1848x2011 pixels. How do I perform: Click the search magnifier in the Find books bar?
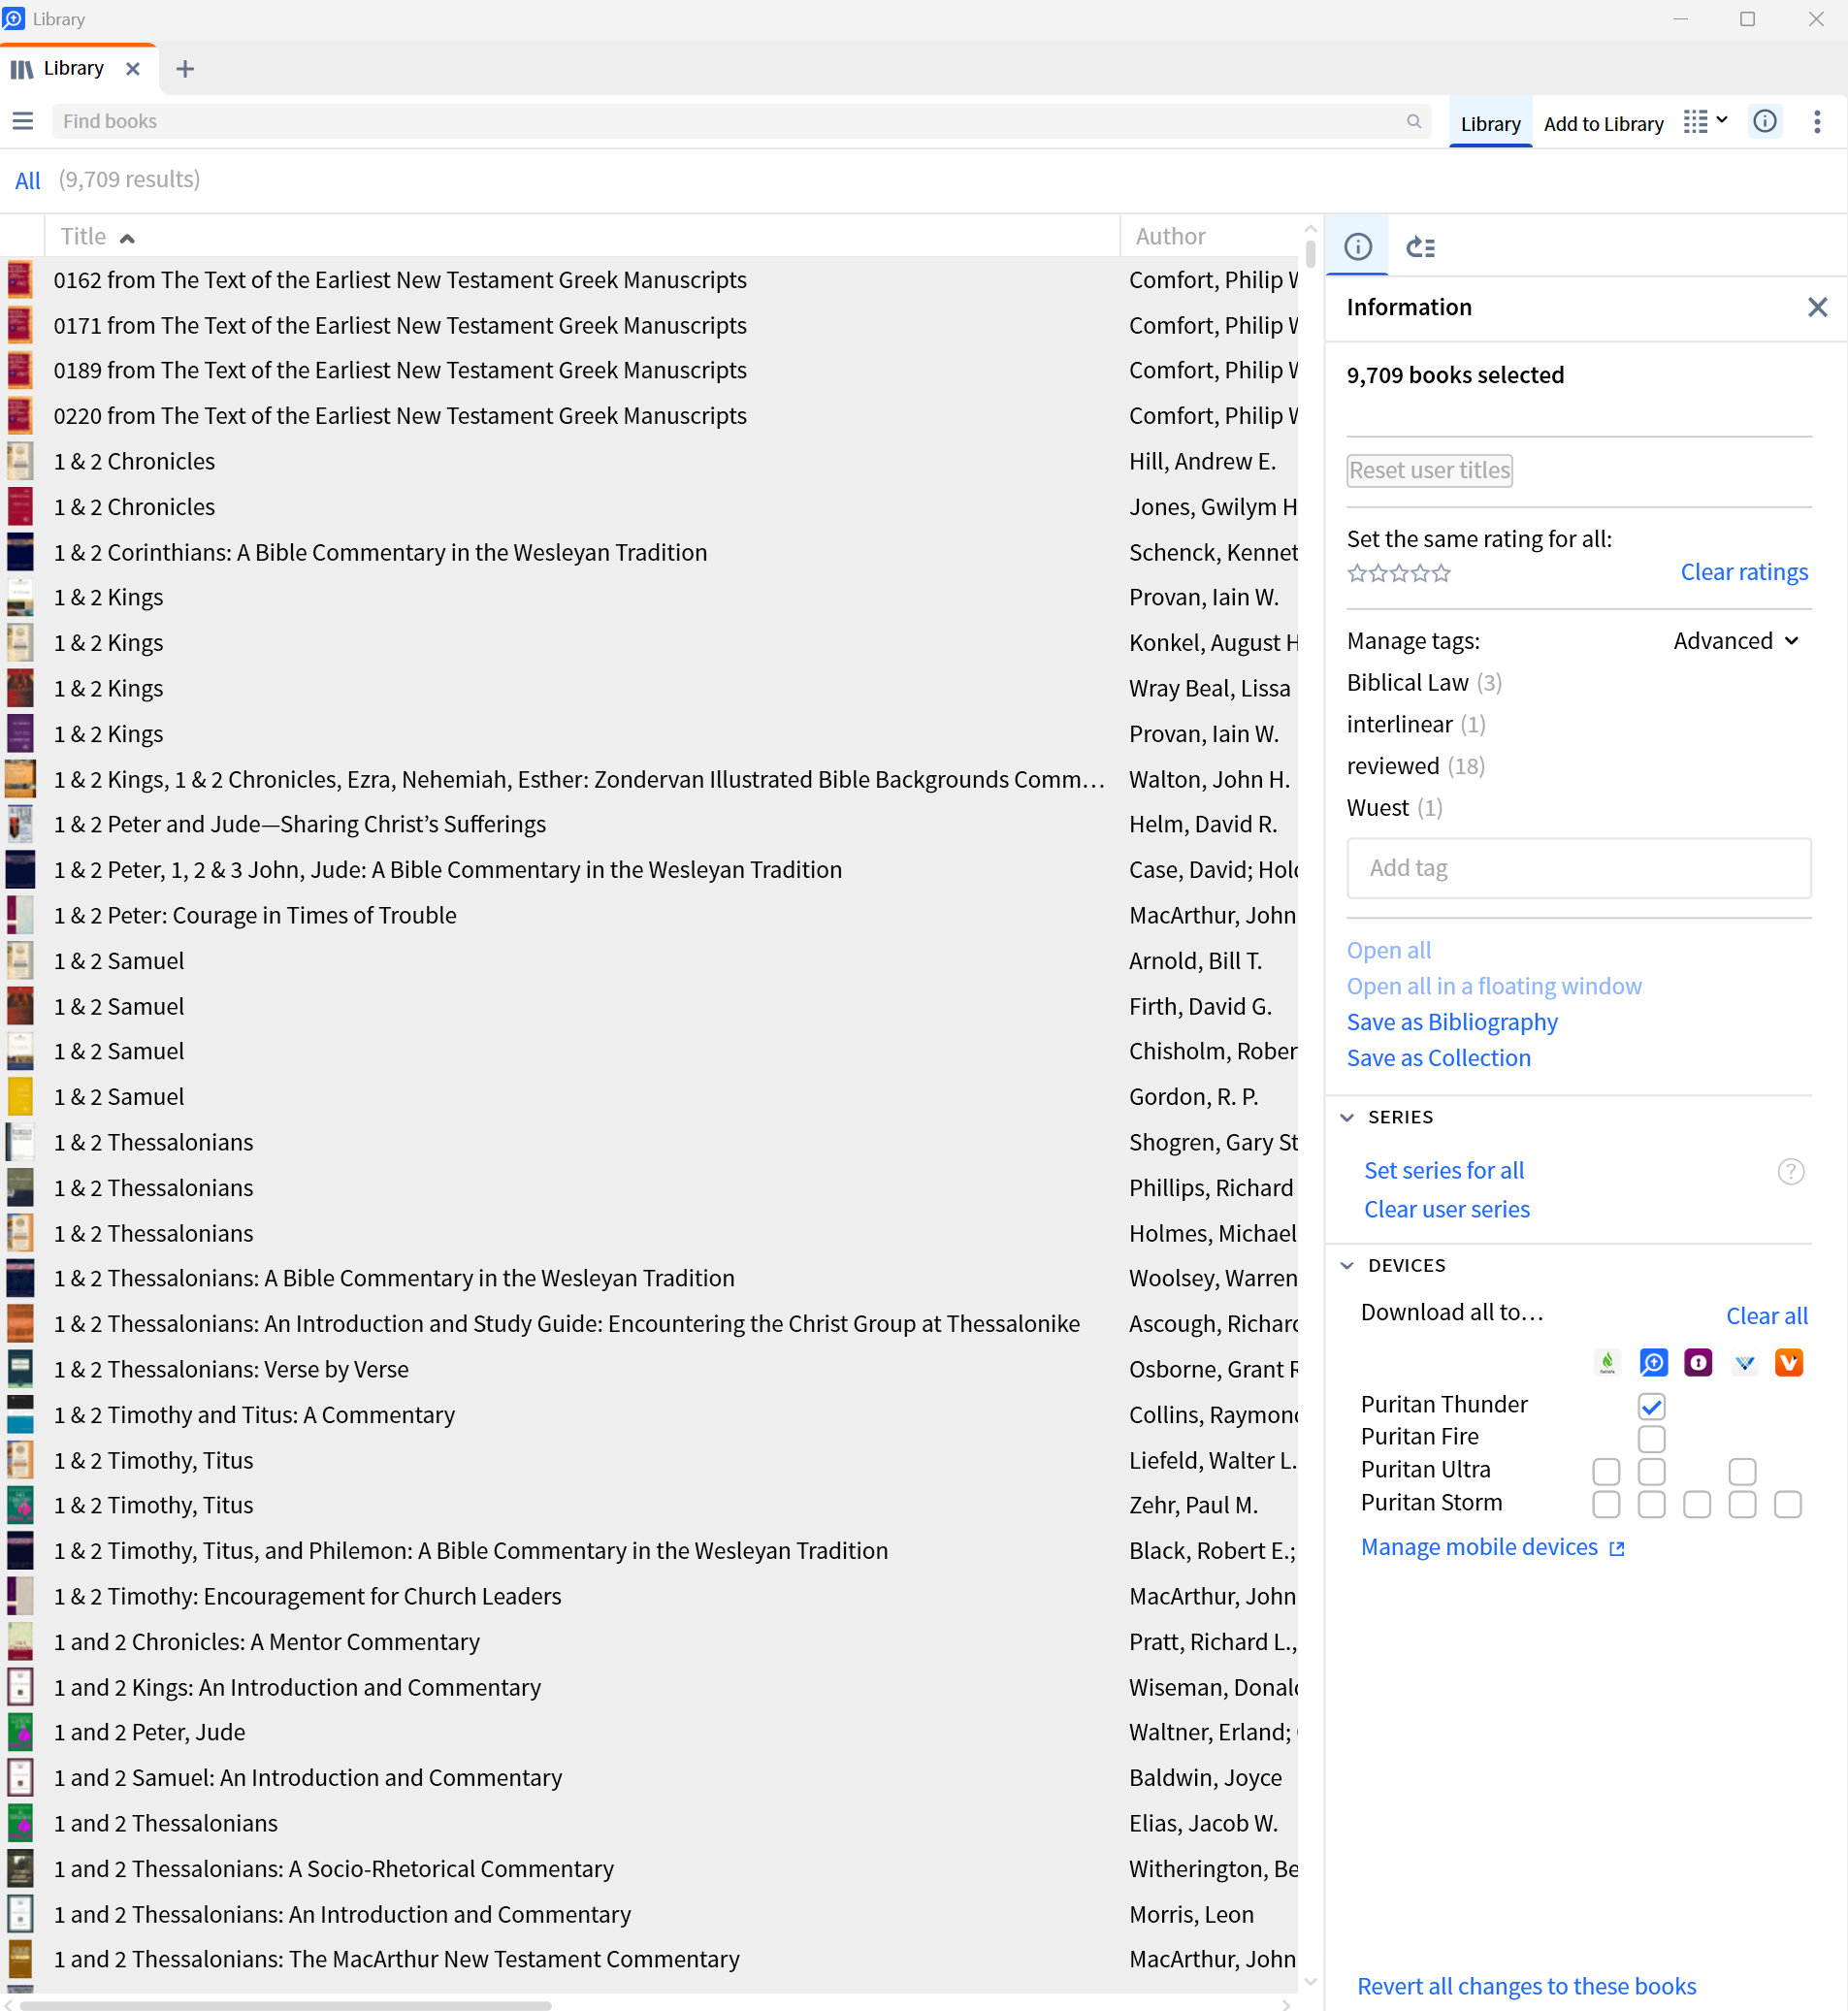[x=1414, y=121]
